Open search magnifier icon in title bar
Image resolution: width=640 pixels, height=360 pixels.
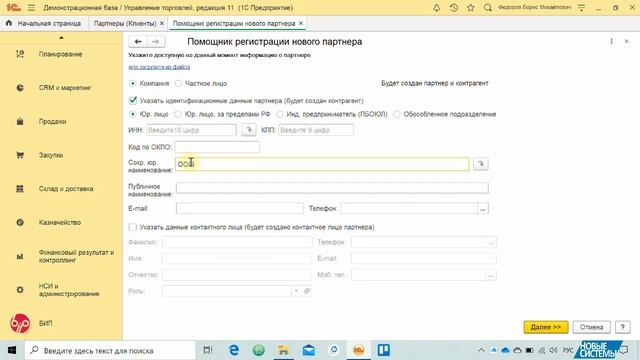[x=488, y=8]
